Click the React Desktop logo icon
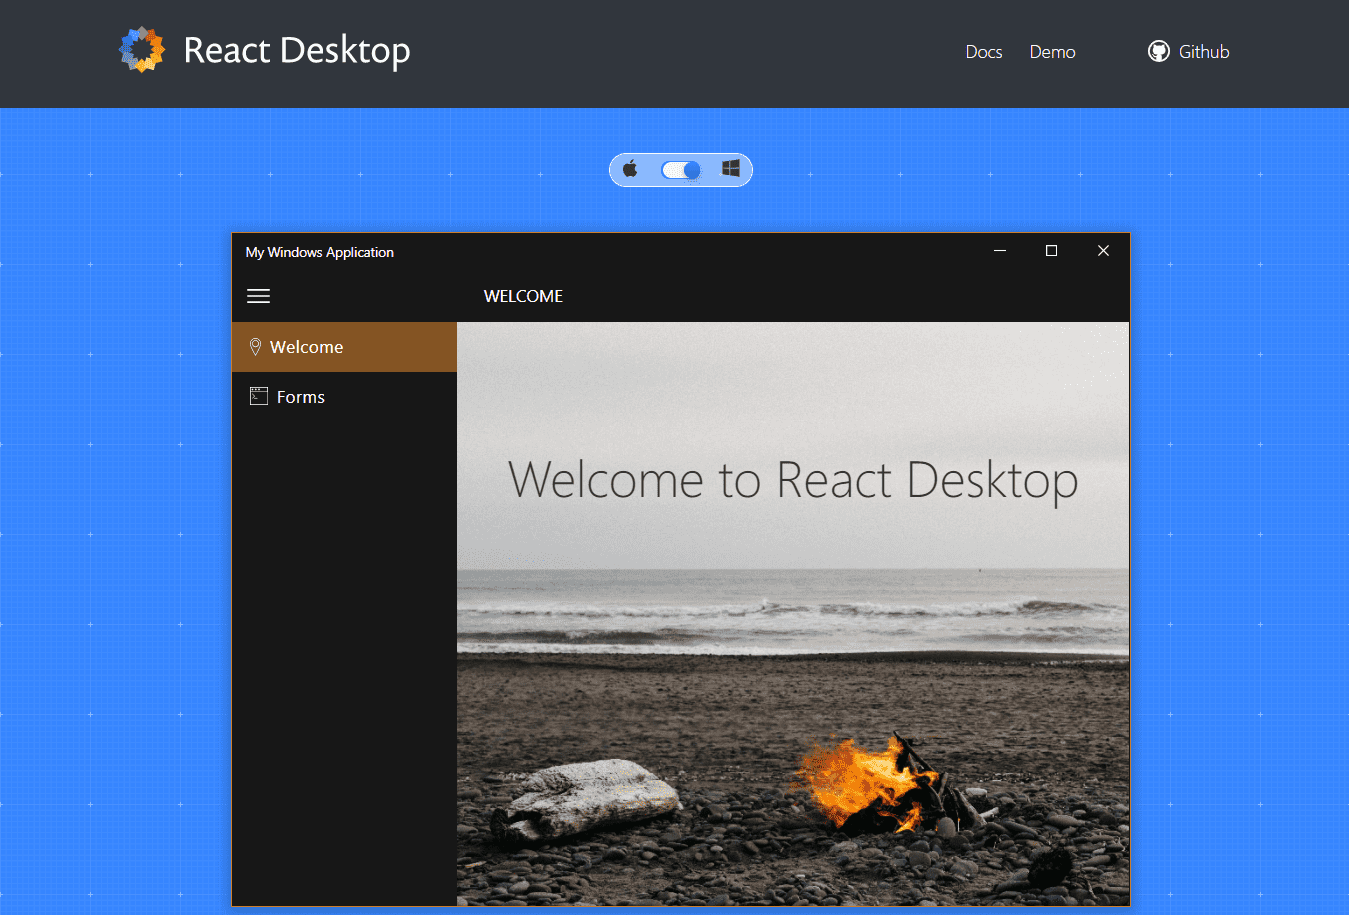The image size is (1349, 915). 142,50
